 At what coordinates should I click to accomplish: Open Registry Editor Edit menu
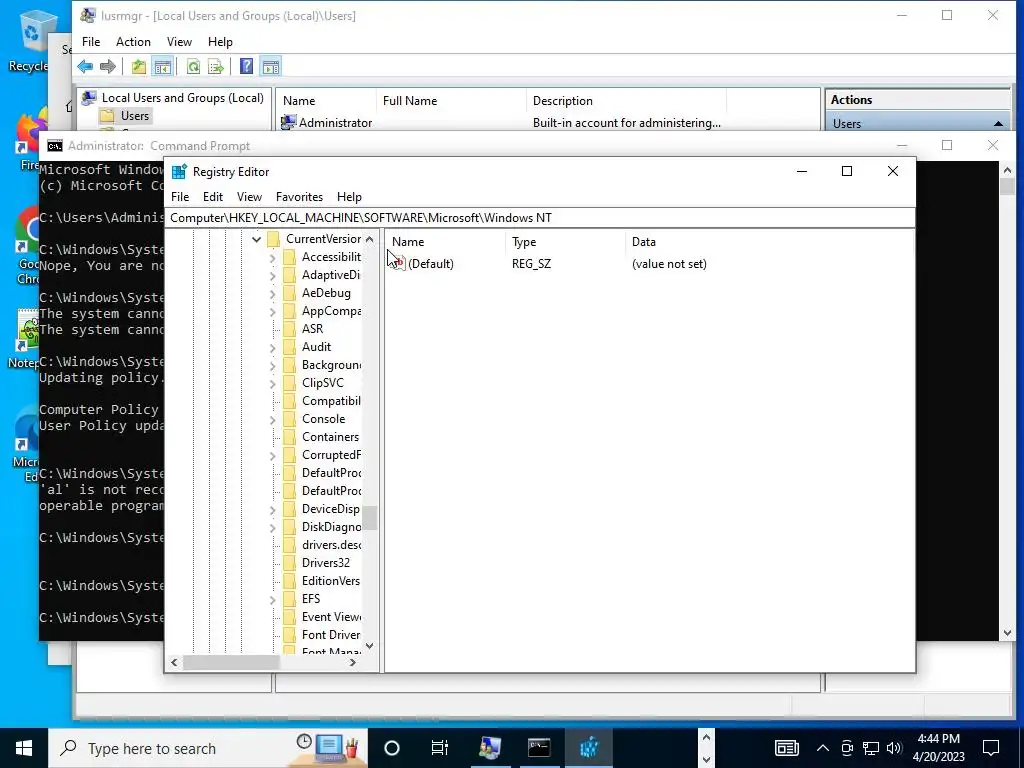pos(213,197)
